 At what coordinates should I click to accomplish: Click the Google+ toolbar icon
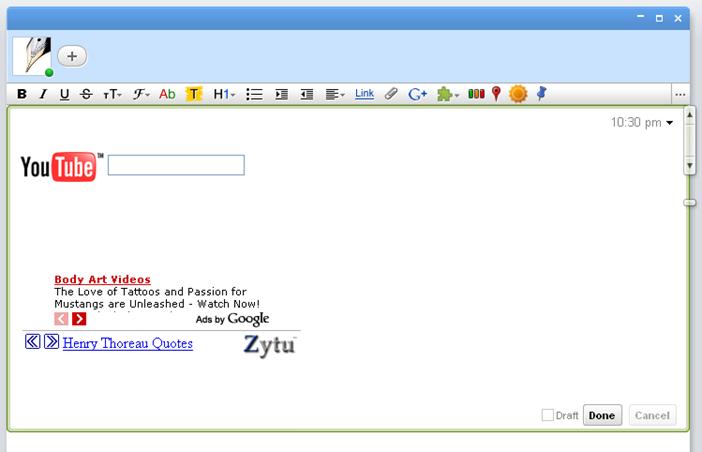point(417,94)
